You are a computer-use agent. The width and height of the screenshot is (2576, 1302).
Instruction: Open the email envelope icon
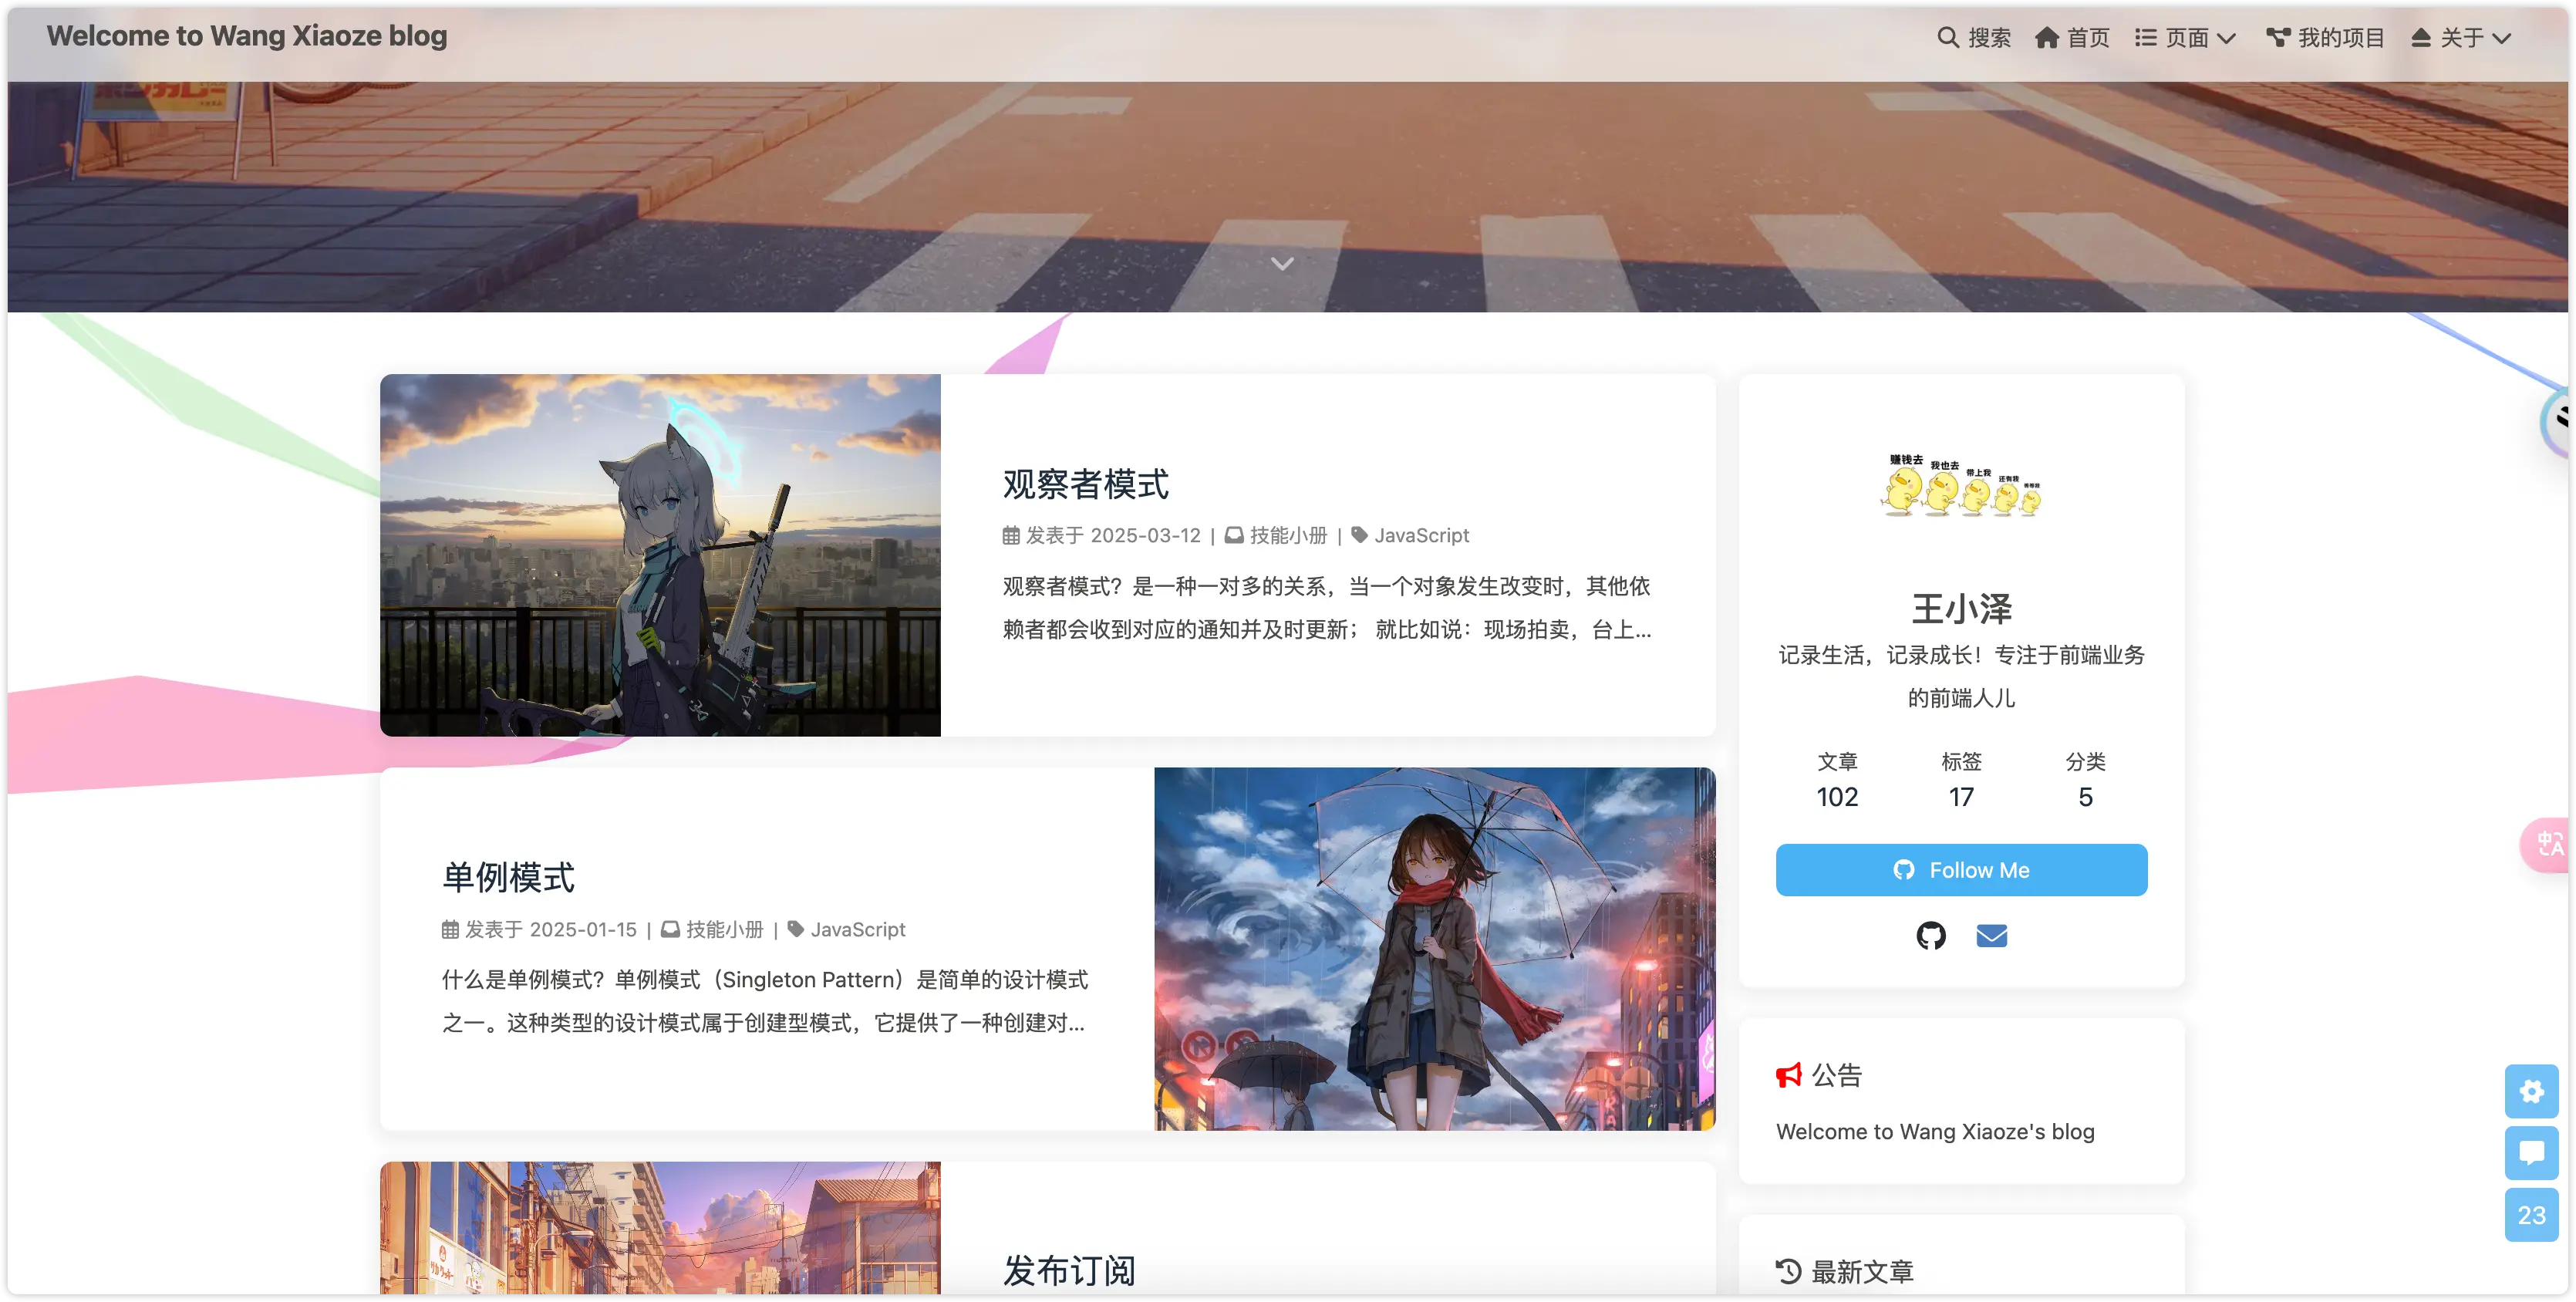tap(1991, 936)
